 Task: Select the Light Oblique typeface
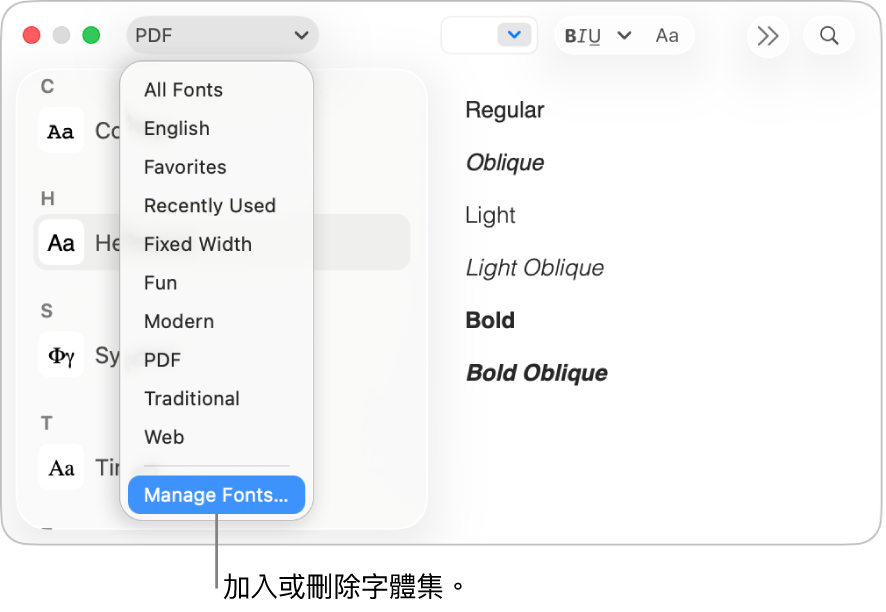click(x=535, y=268)
